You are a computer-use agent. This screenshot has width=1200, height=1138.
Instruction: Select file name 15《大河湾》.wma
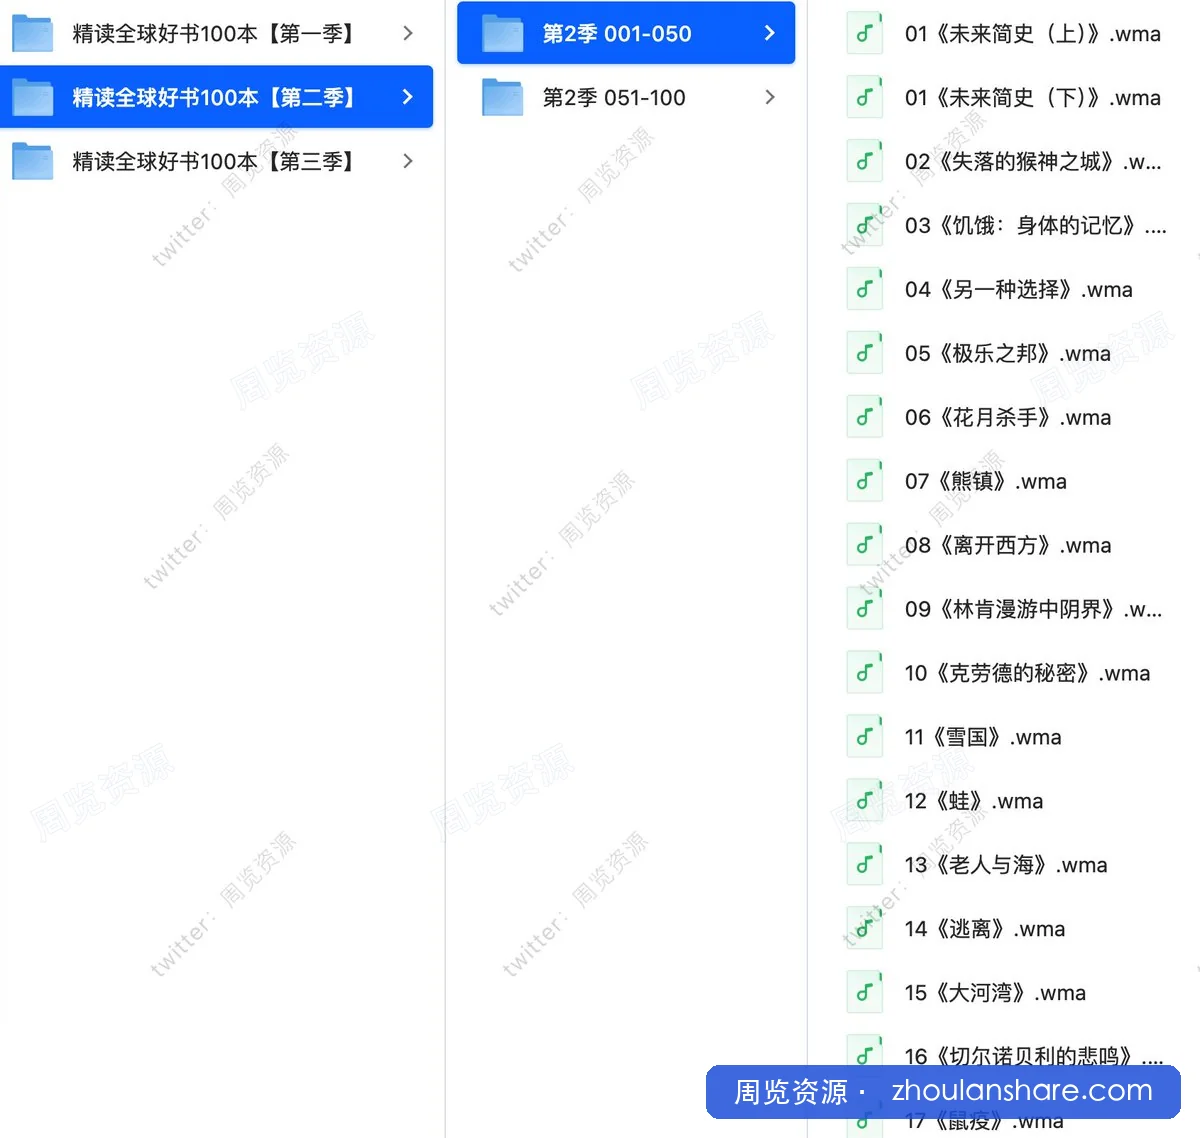[x=995, y=994]
